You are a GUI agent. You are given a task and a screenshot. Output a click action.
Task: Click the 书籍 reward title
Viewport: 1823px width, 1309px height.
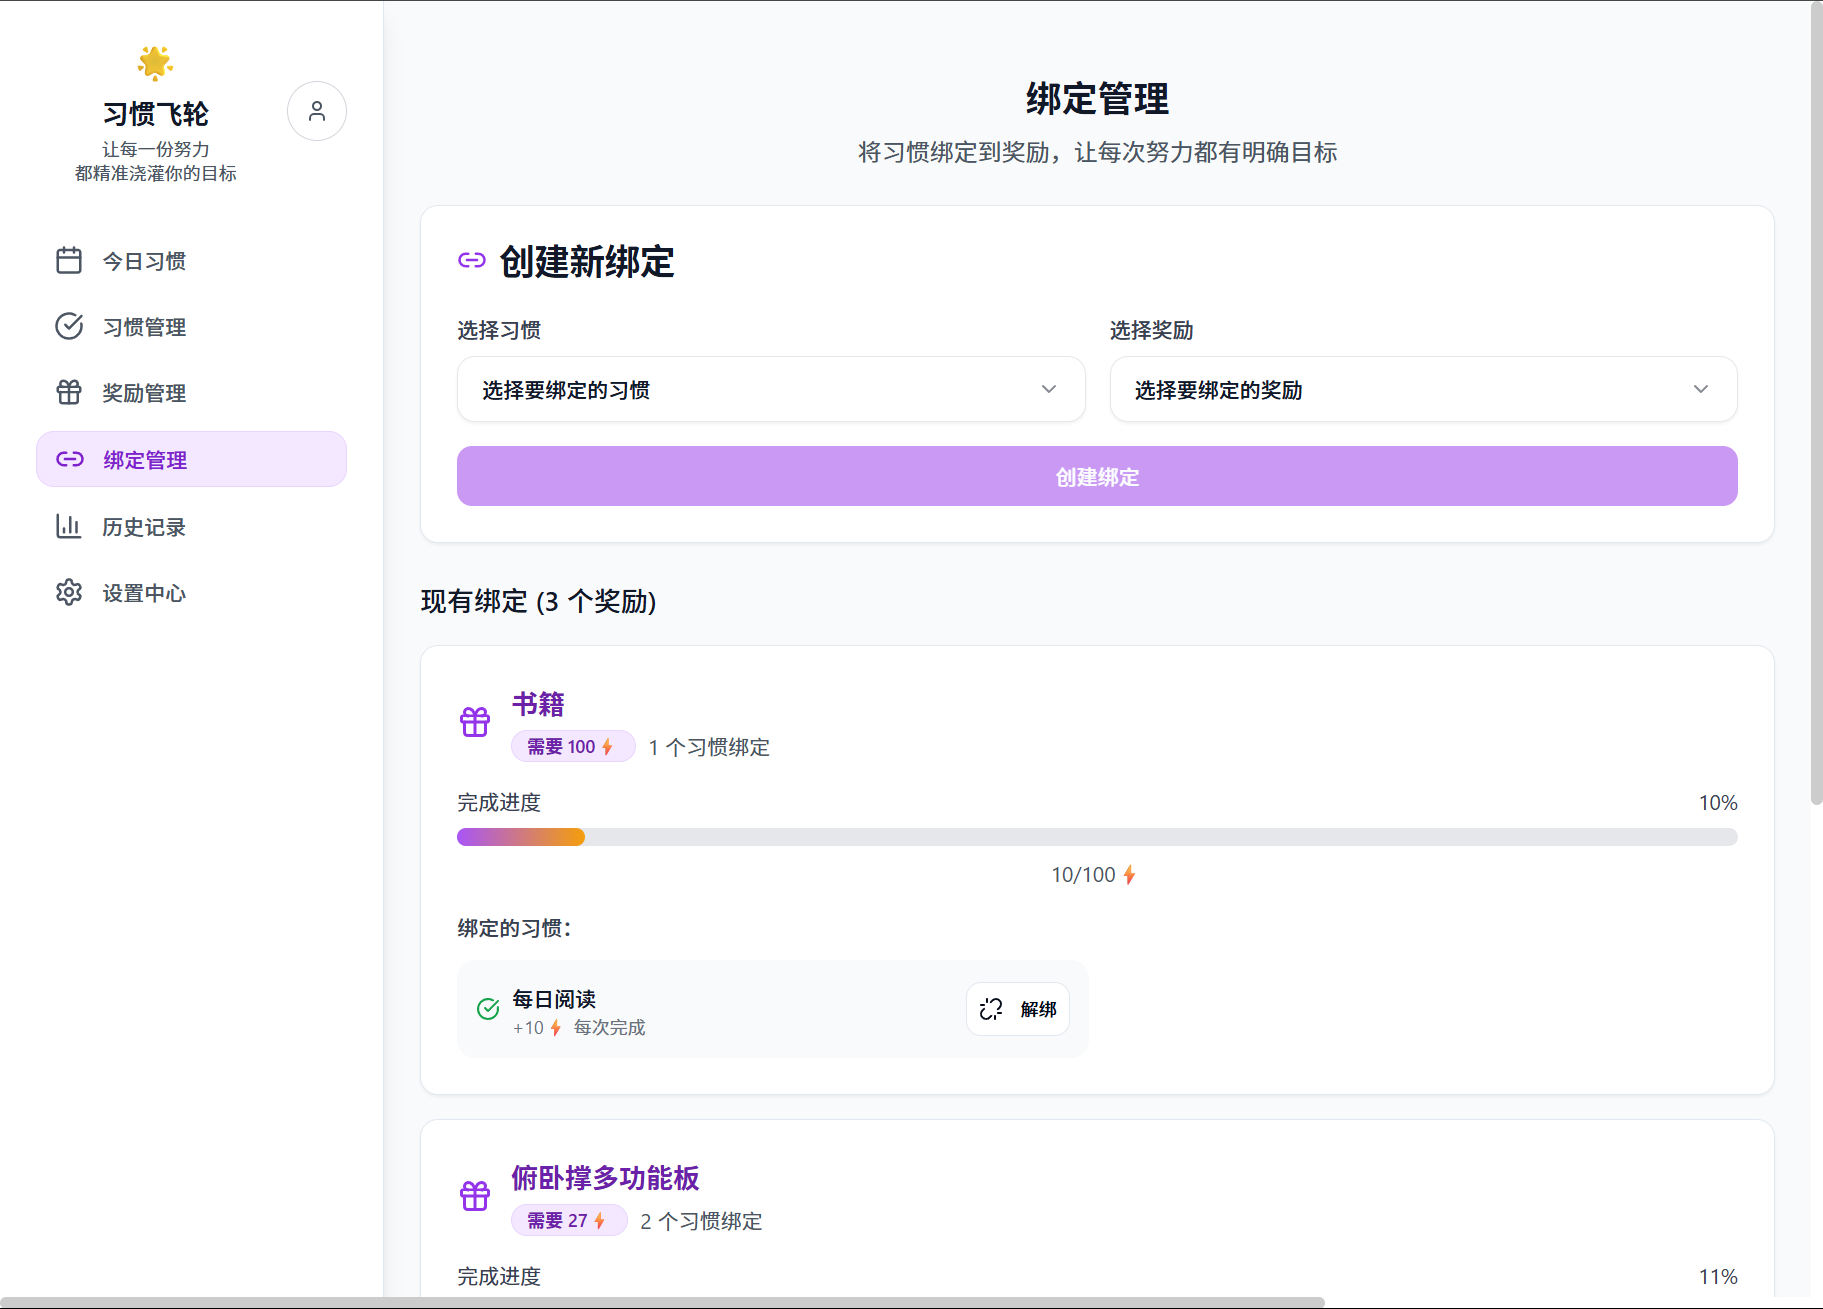pyautogui.click(x=538, y=704)
